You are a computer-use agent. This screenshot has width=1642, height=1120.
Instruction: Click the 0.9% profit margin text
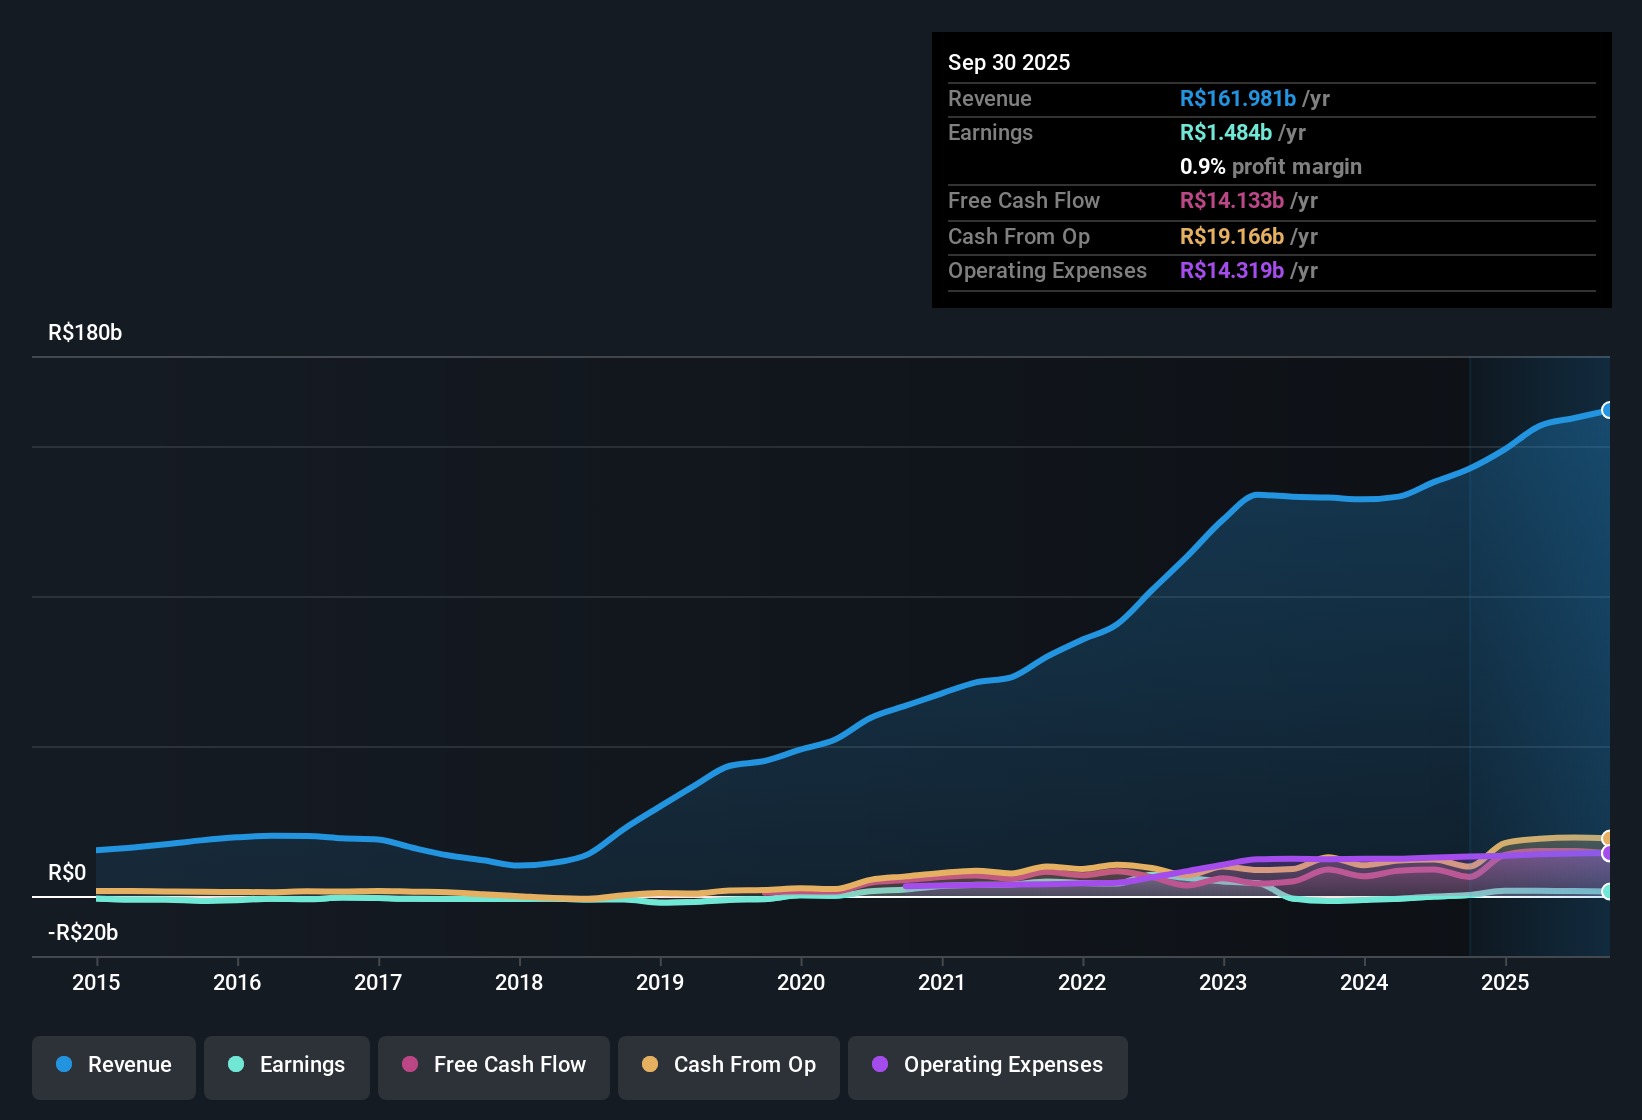click(x=1270, y=167)
